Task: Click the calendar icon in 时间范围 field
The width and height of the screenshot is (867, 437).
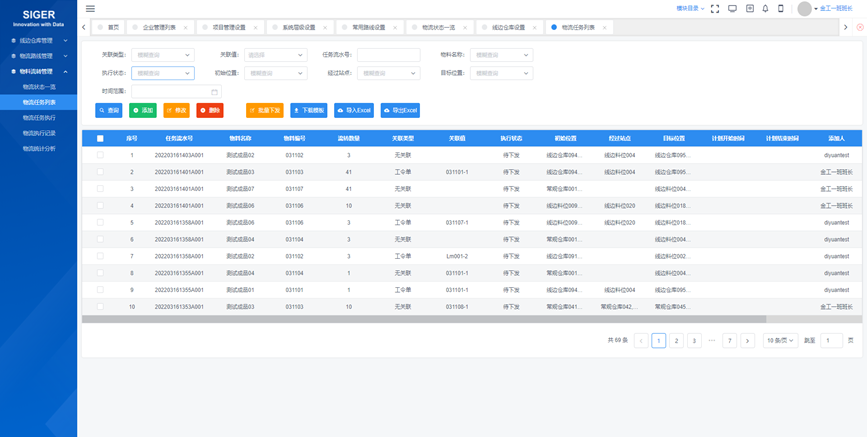Action: point(214,92)
